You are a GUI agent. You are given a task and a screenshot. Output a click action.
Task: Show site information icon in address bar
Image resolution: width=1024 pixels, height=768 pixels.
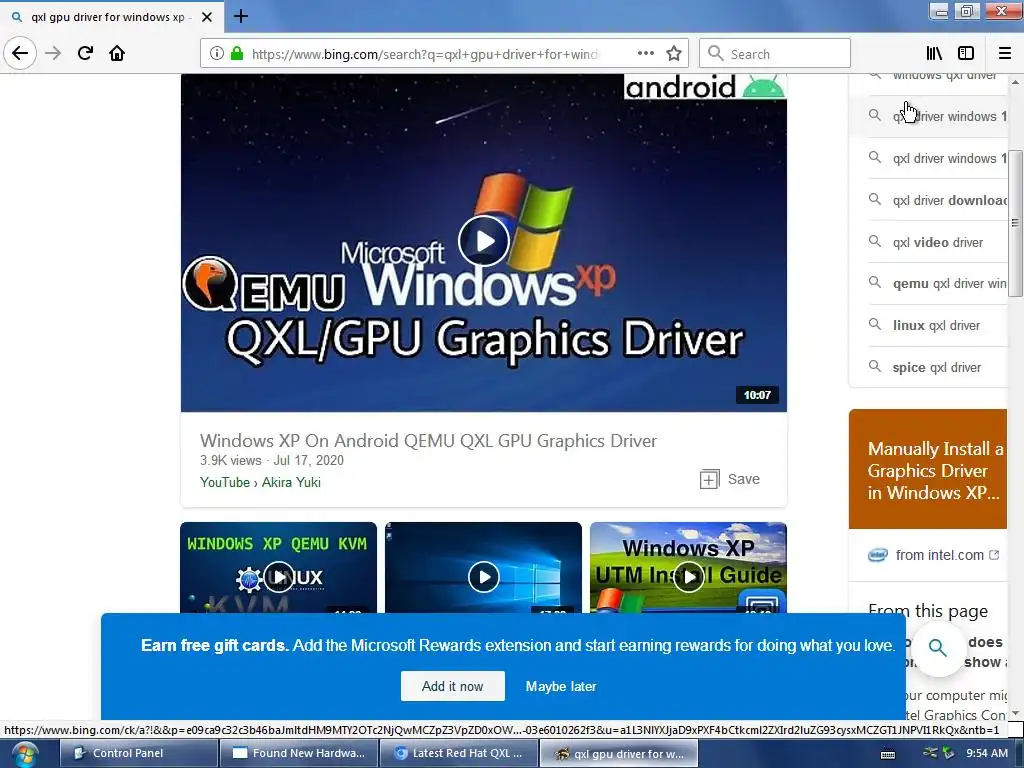[217, 53]
